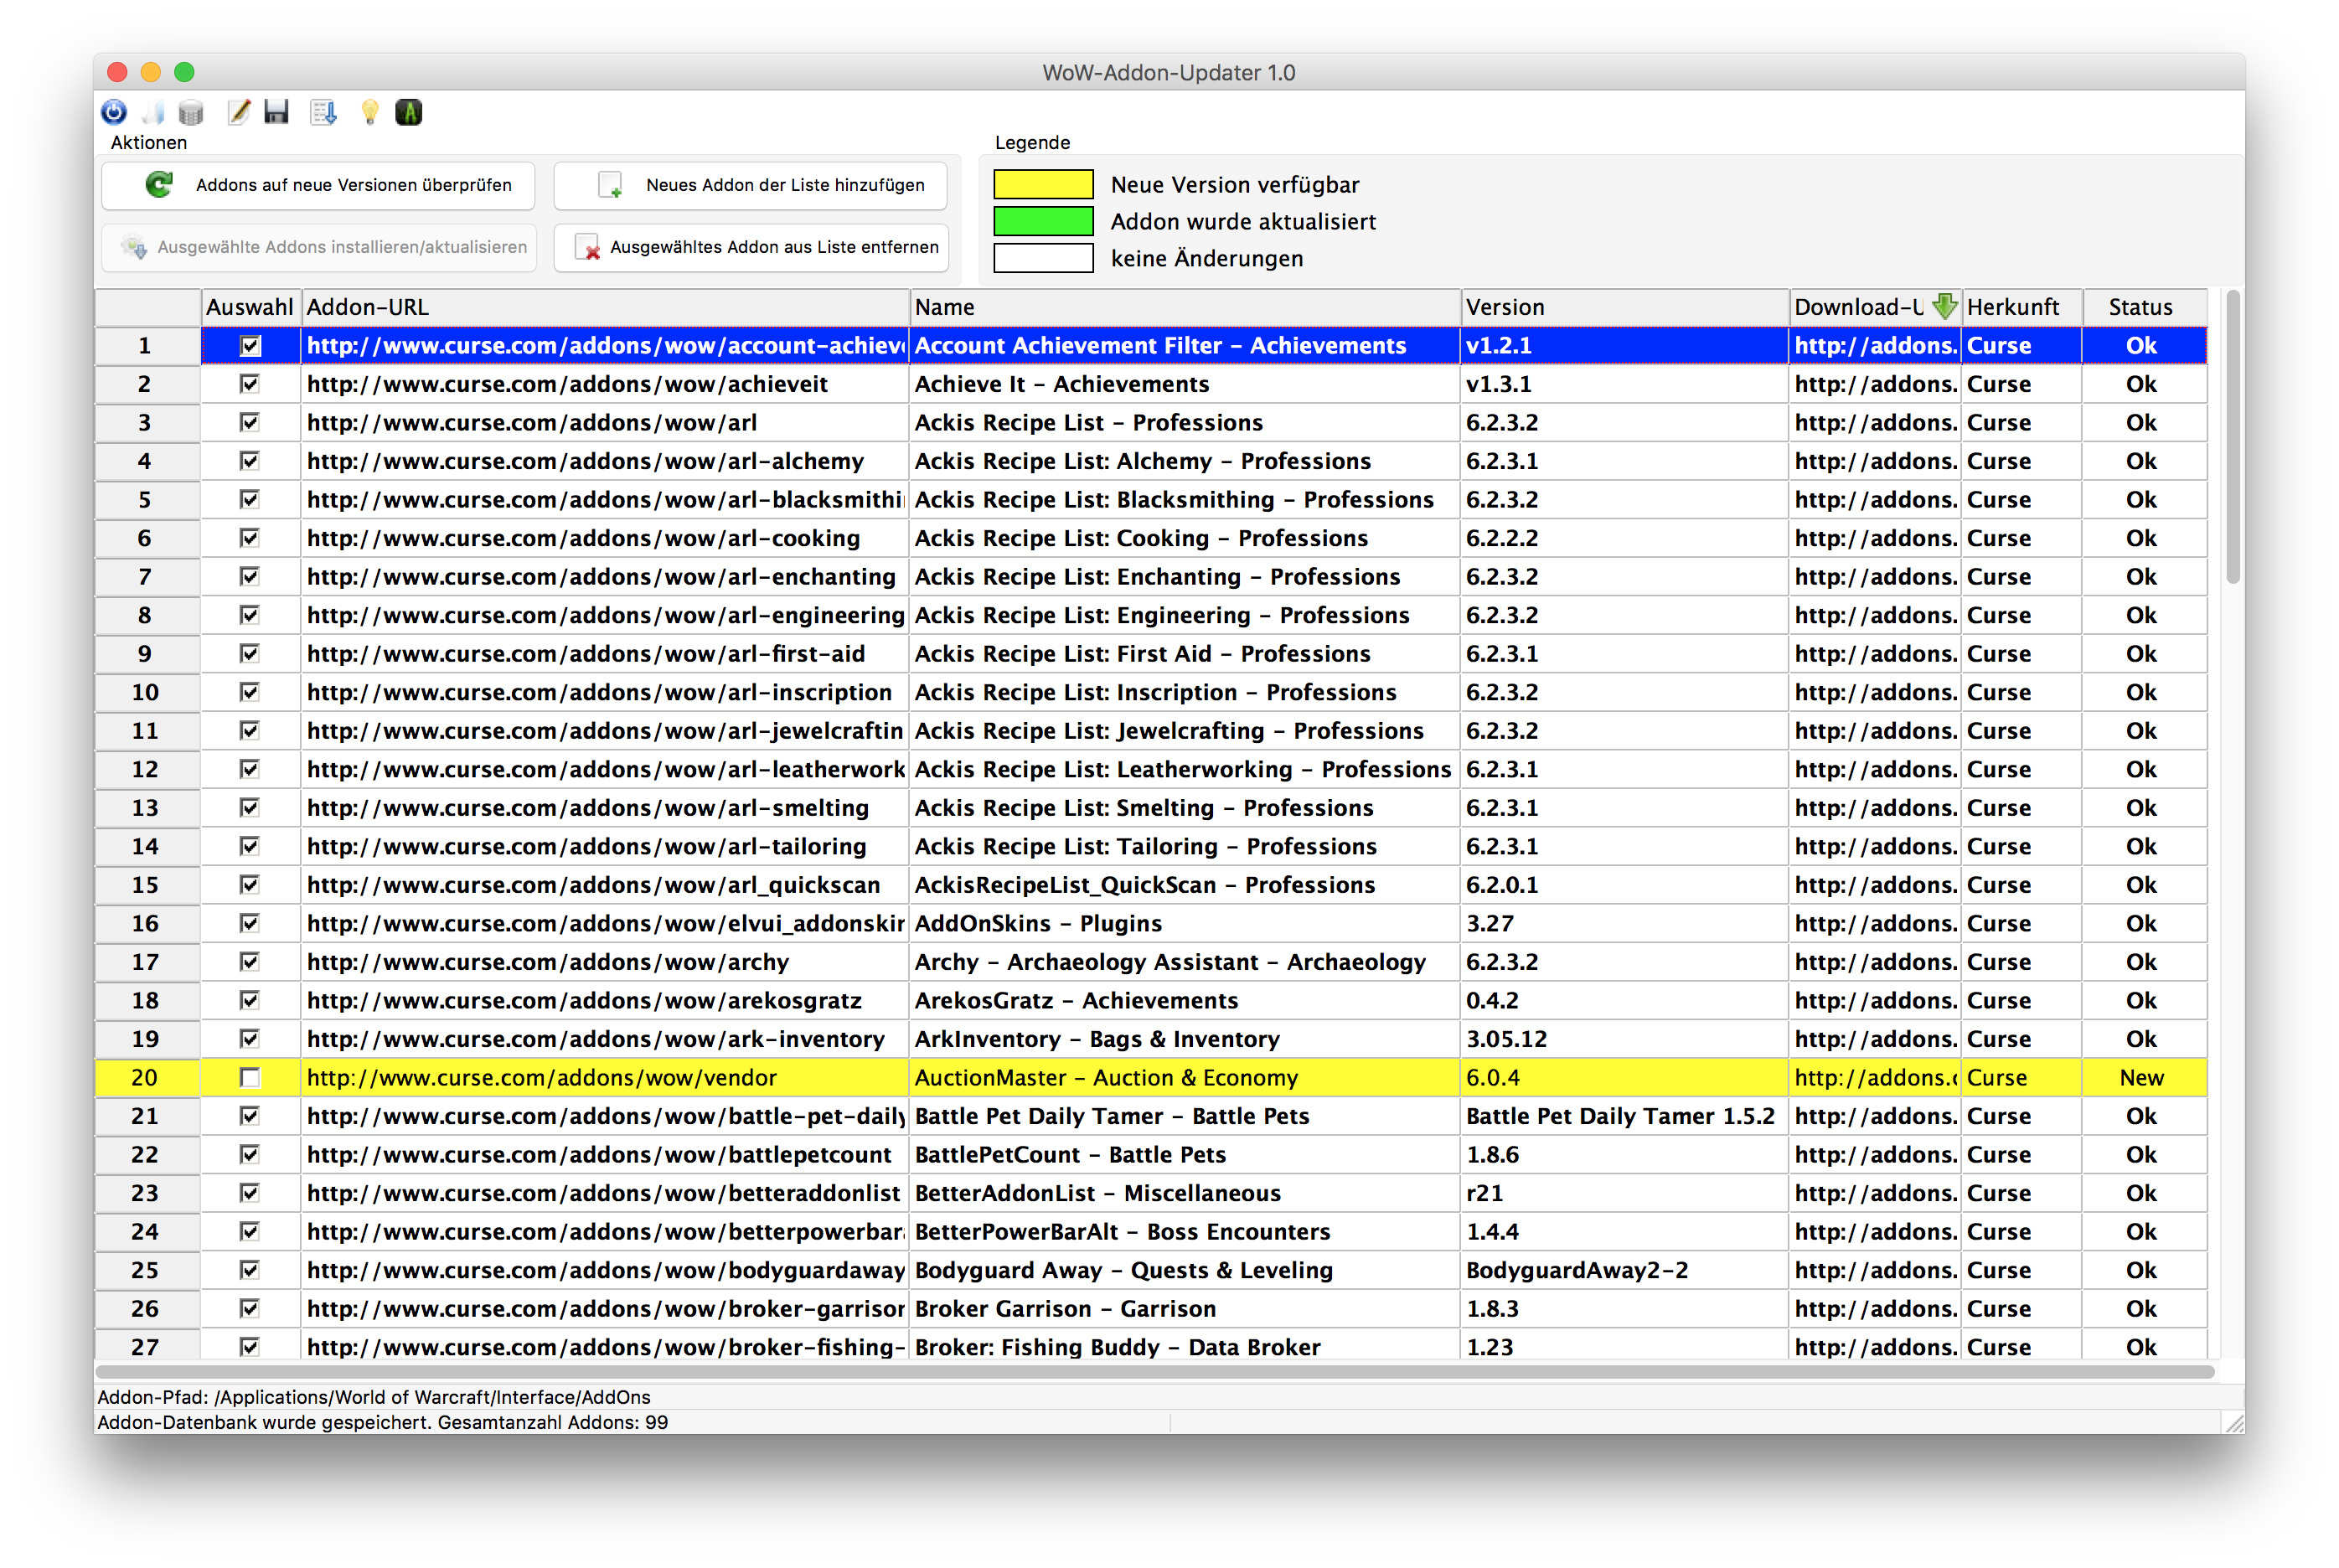The image size is (2339, 1568).
Task: Toggle checkbox for Archy row
Action: [x=250, y=962]
